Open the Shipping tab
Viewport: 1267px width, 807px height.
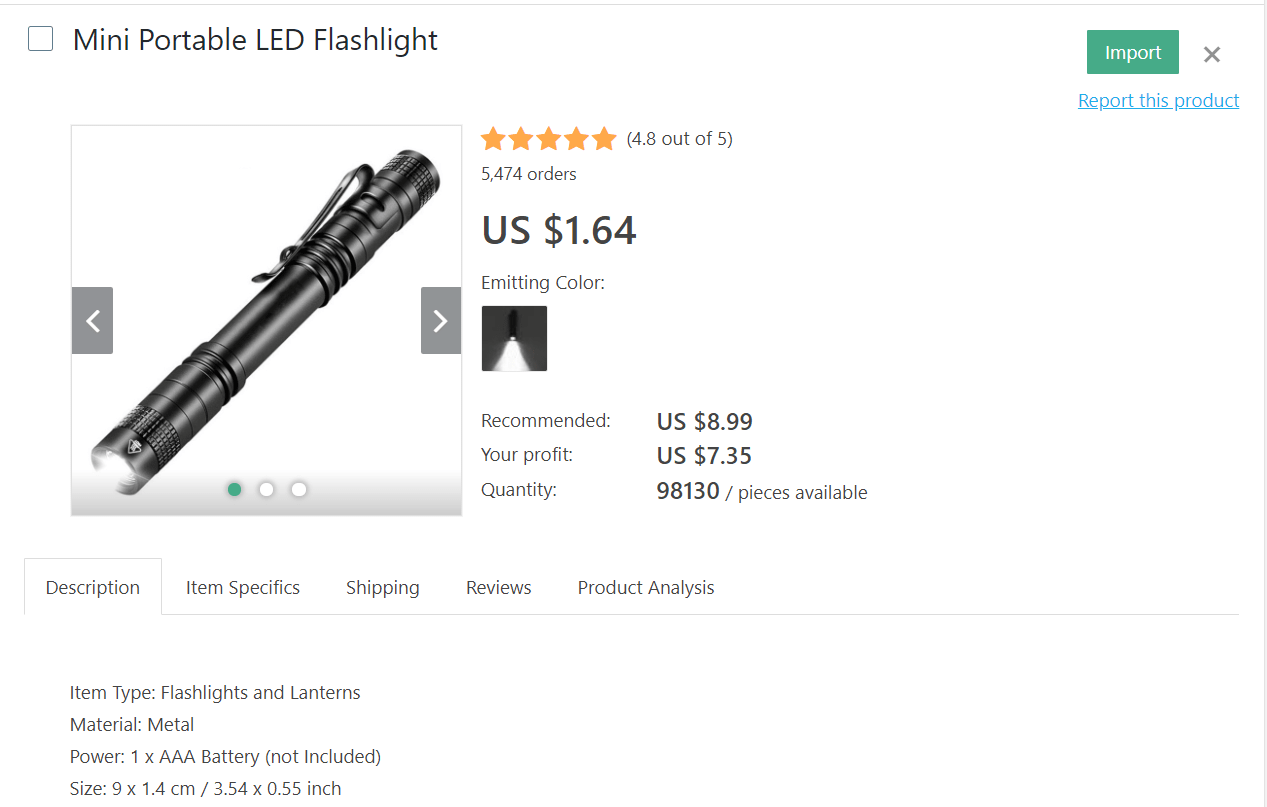[382, 587]
